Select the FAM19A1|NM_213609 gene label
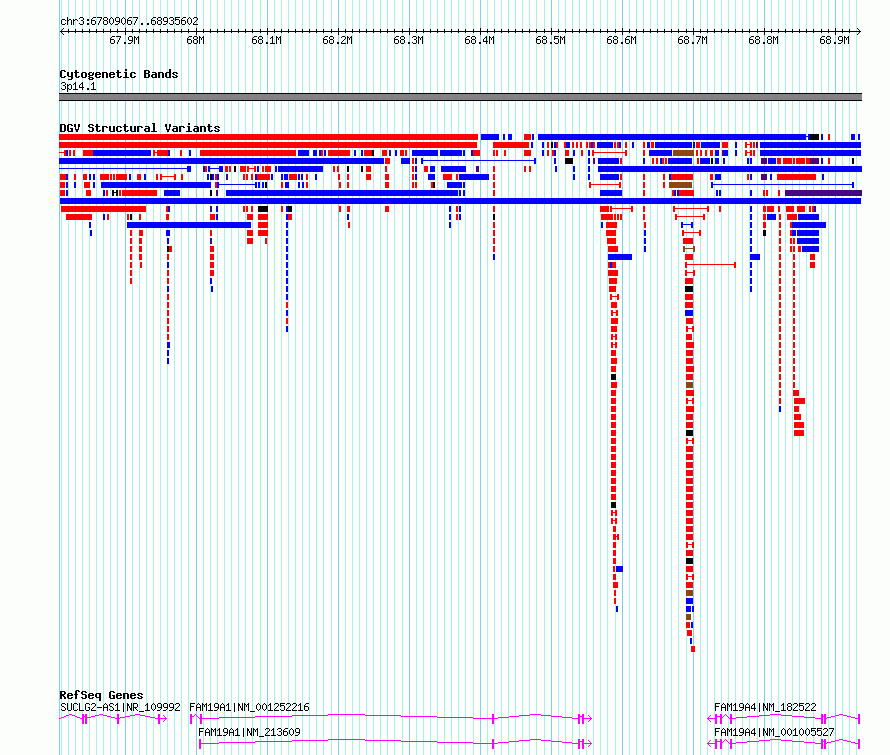 coord(249,732)
